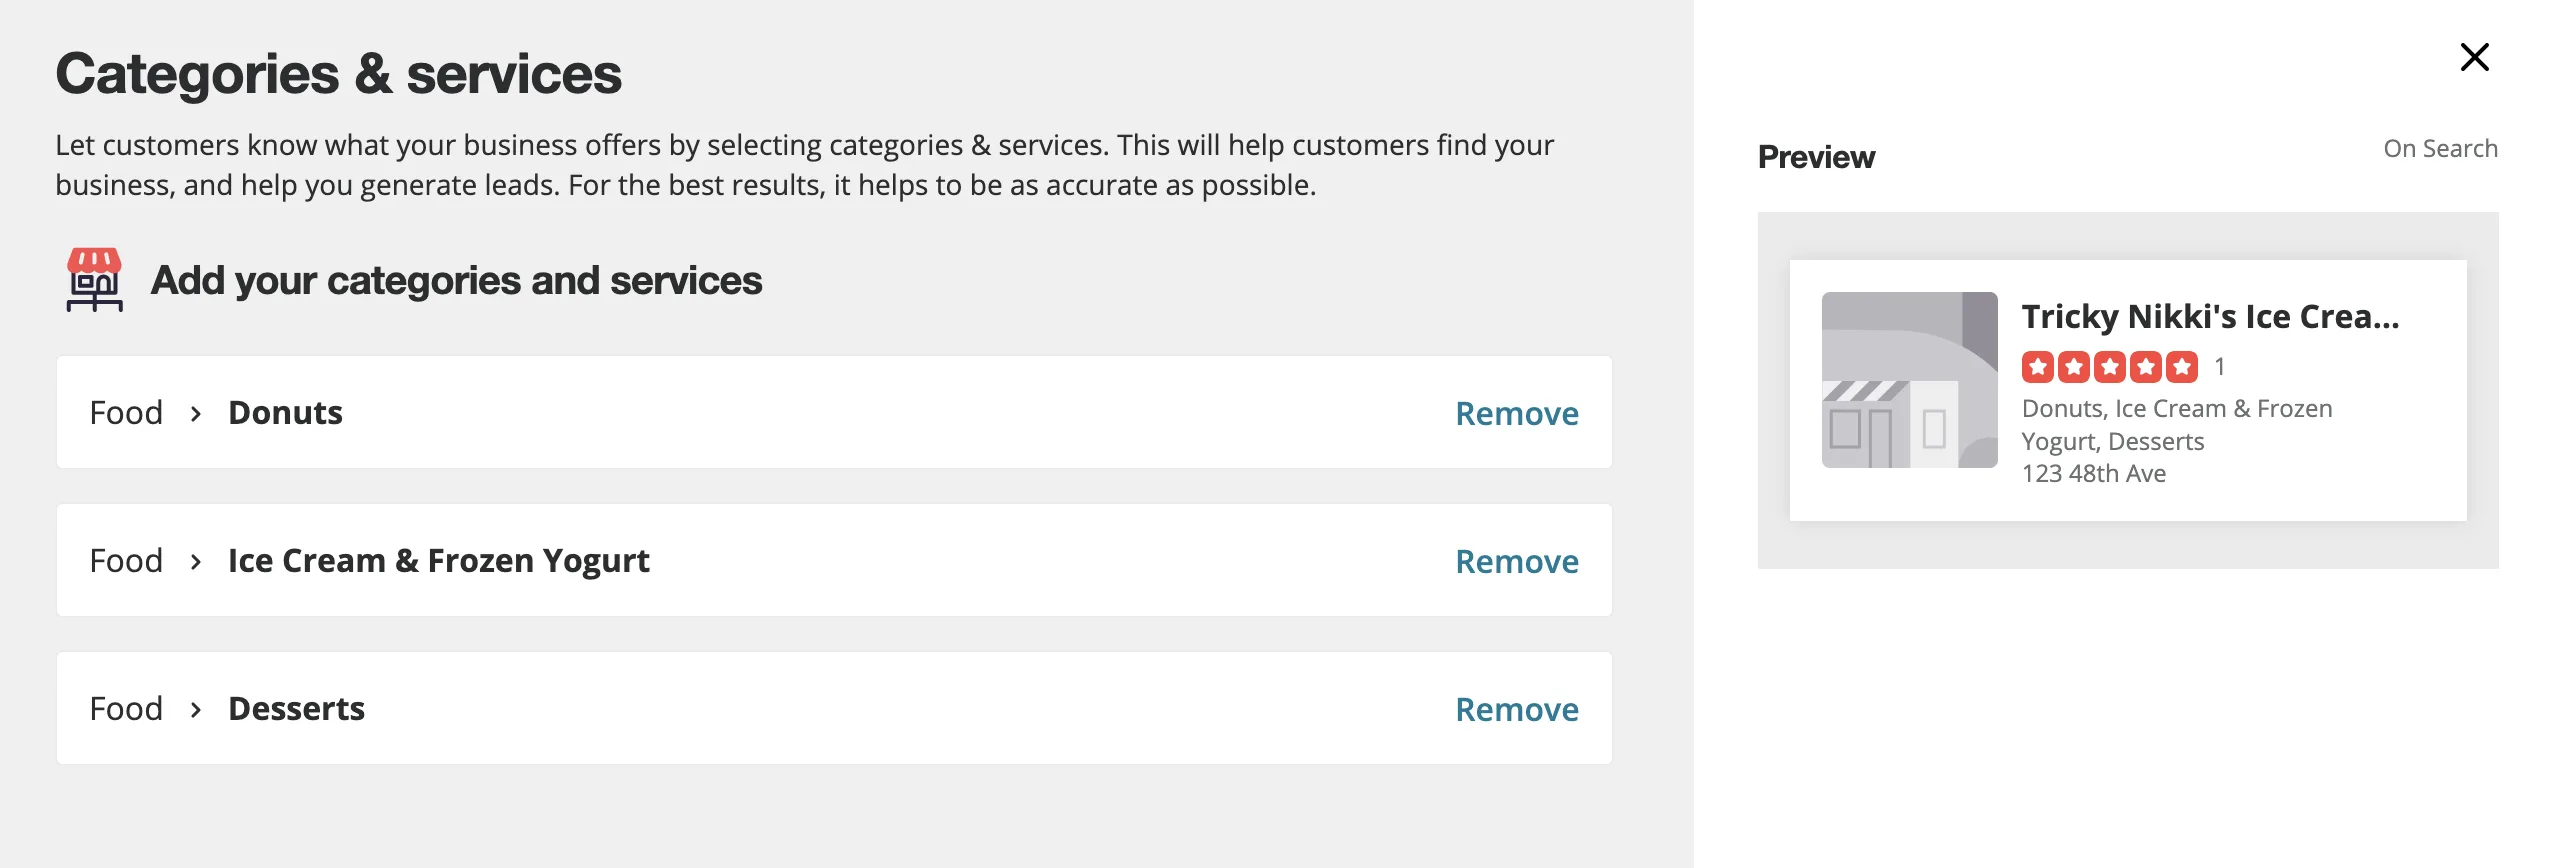Click Food breadcrumb in the Donuts row

[x=126, y=412]
